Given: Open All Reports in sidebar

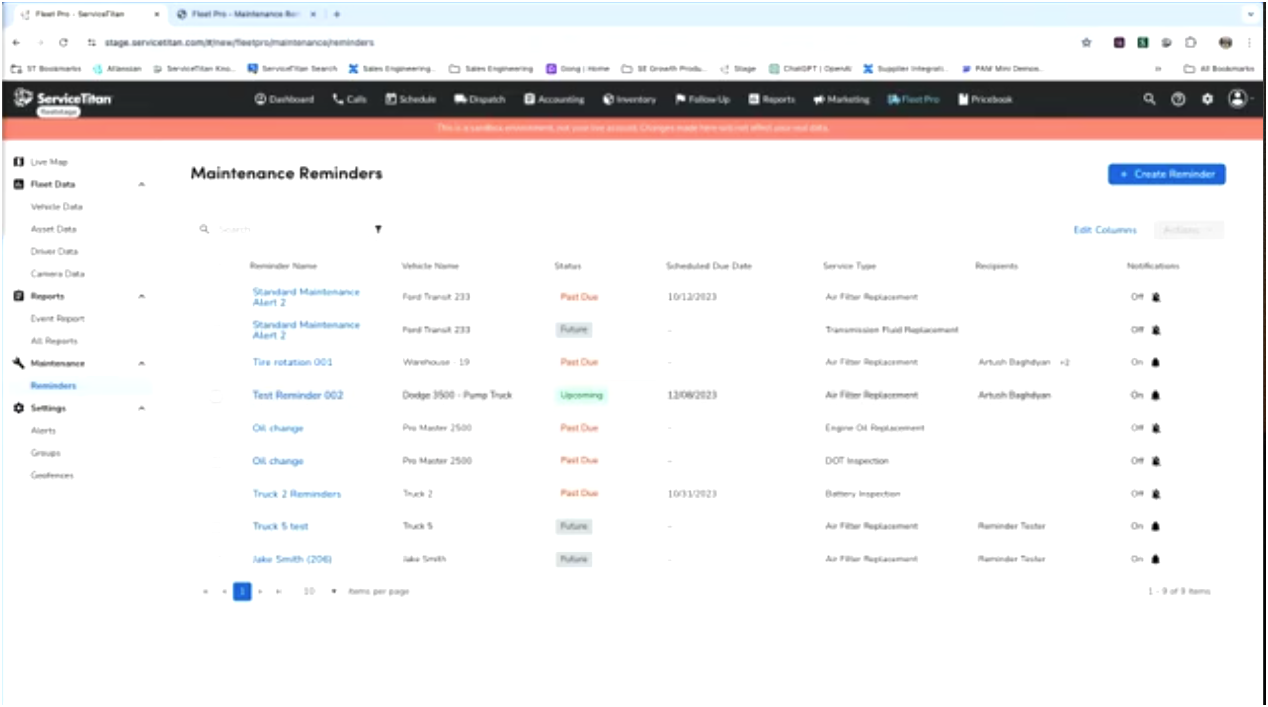Looking at the screenshot, I should point(54,341).
